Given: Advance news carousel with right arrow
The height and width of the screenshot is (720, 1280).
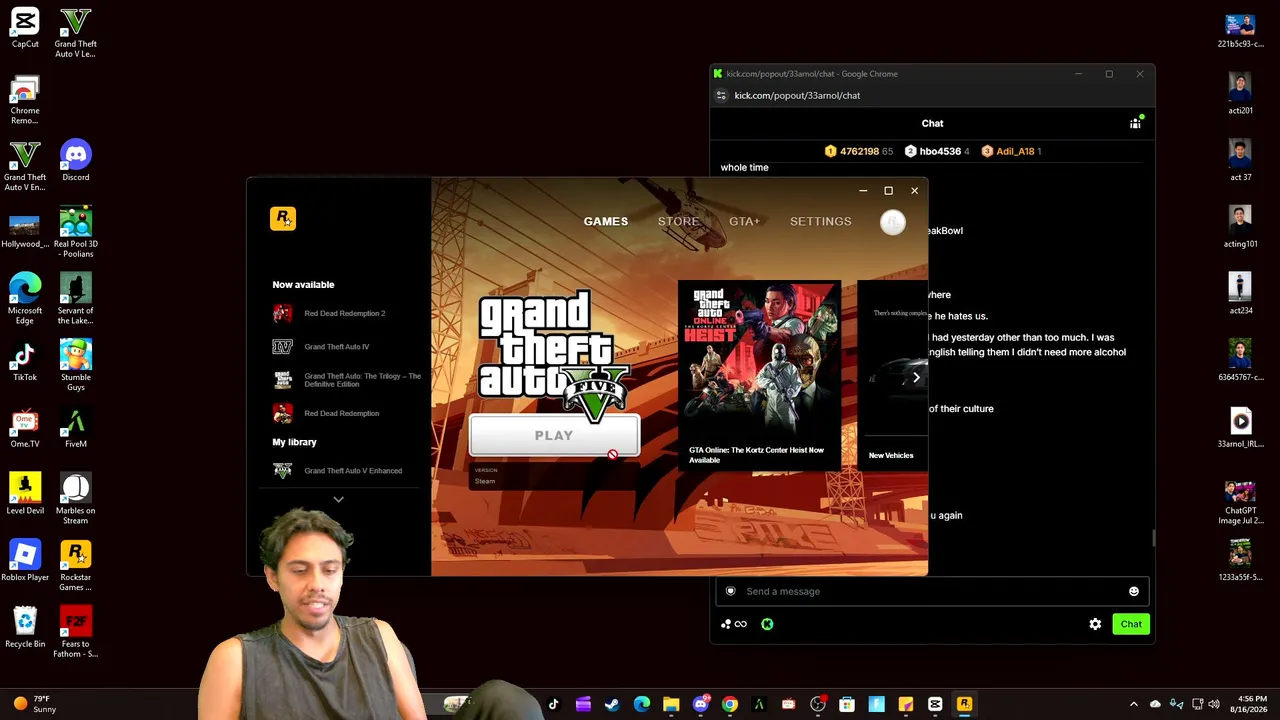Looking at the screenshot, I should (x=916, y=377).
